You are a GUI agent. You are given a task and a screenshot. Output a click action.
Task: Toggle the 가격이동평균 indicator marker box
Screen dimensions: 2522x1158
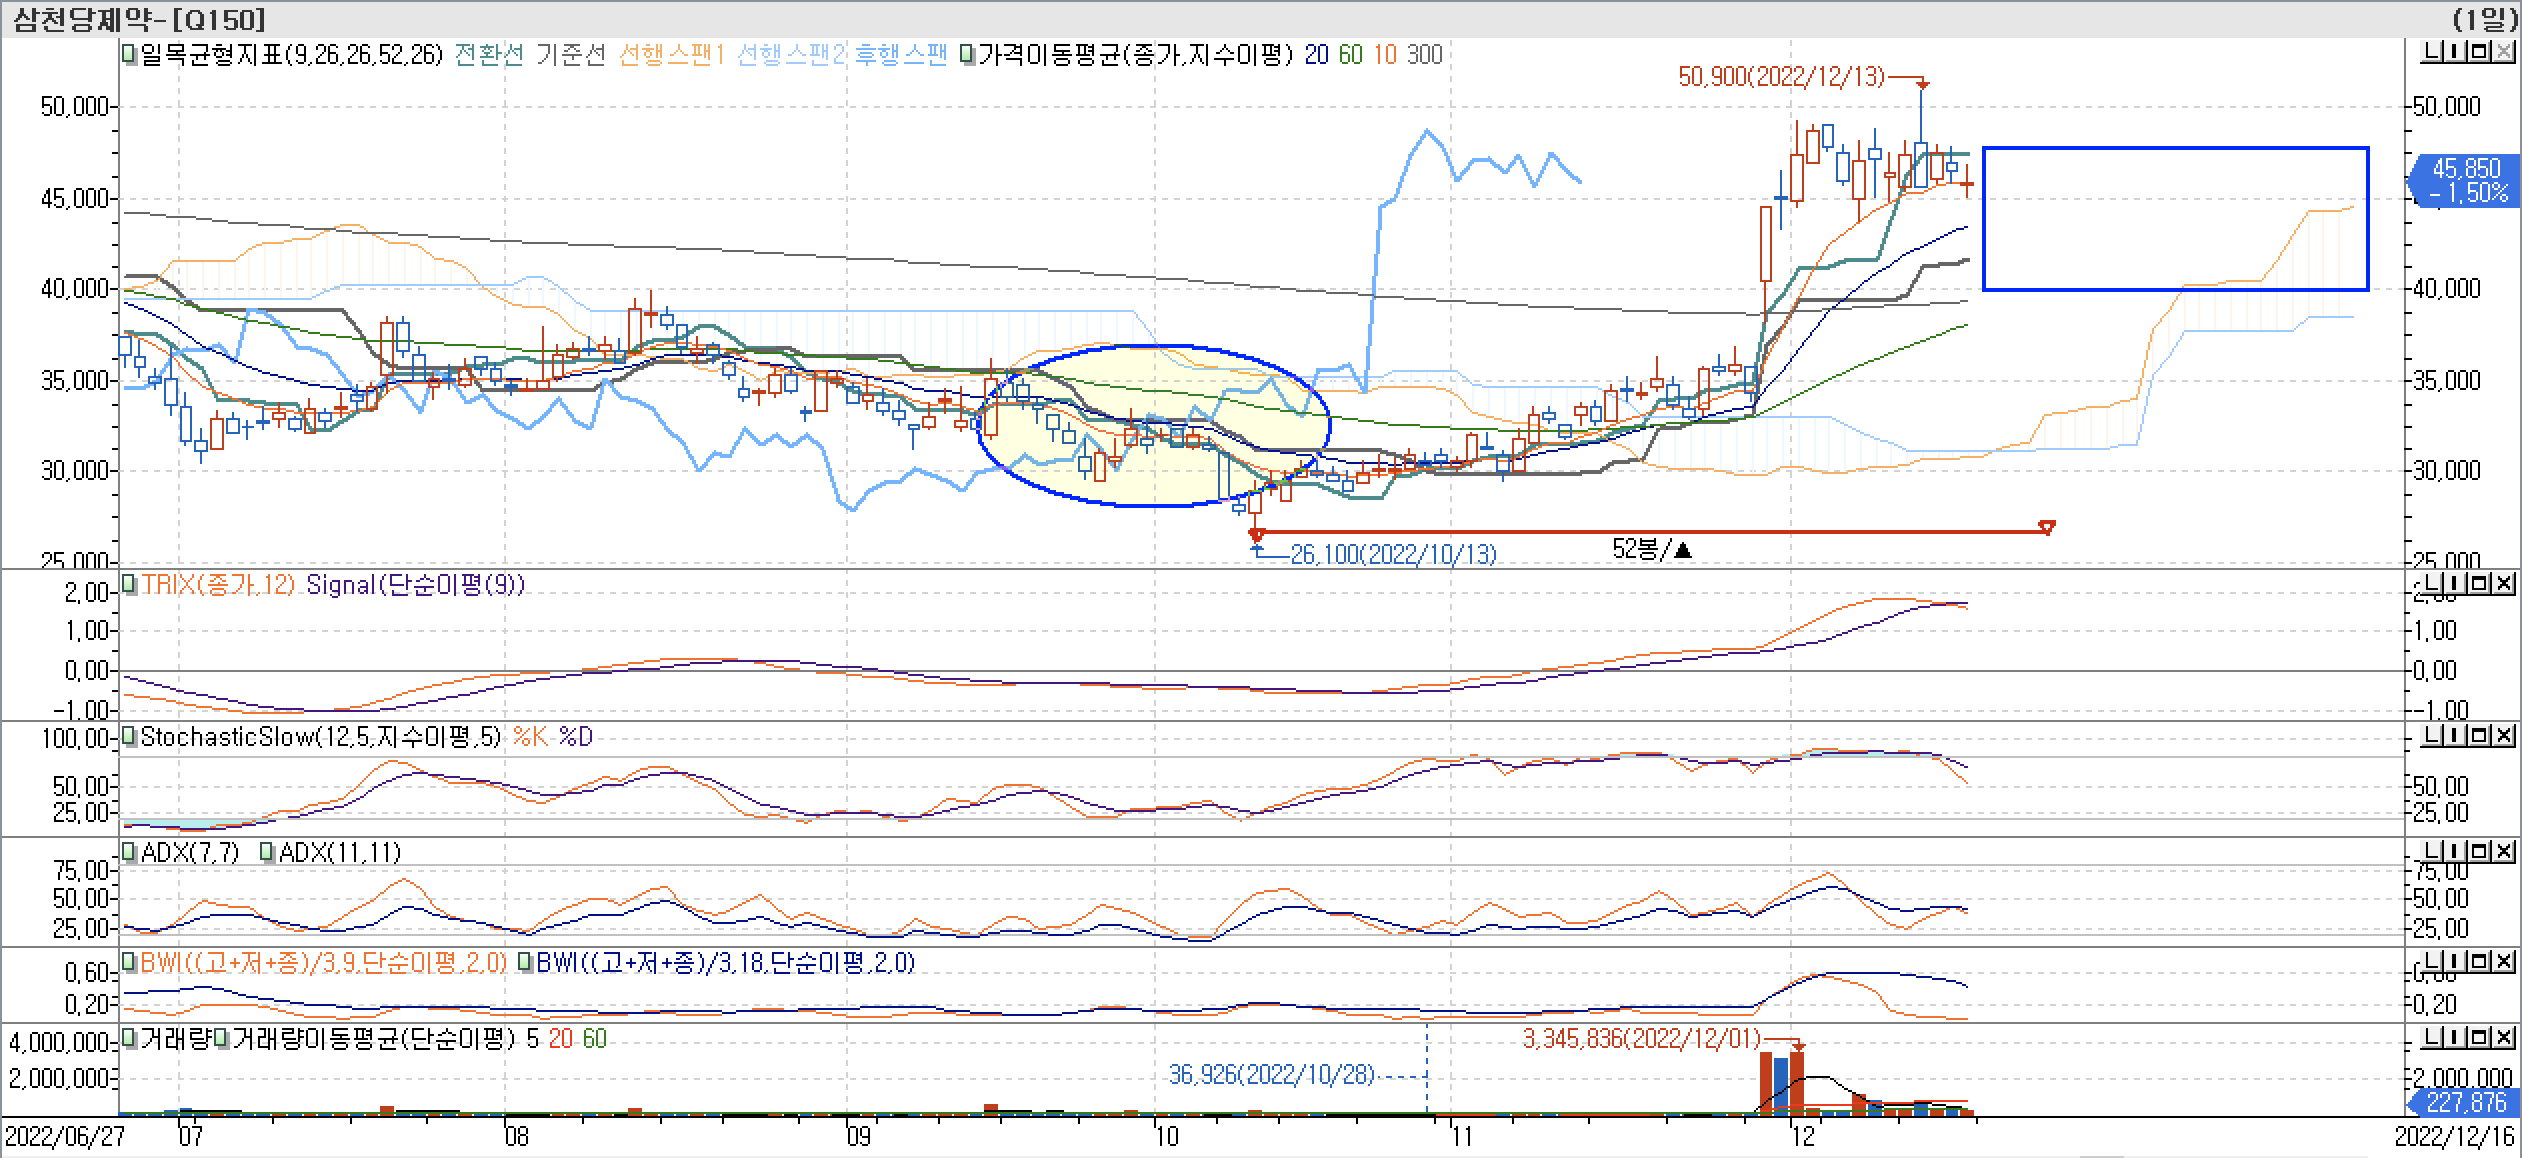967,54
